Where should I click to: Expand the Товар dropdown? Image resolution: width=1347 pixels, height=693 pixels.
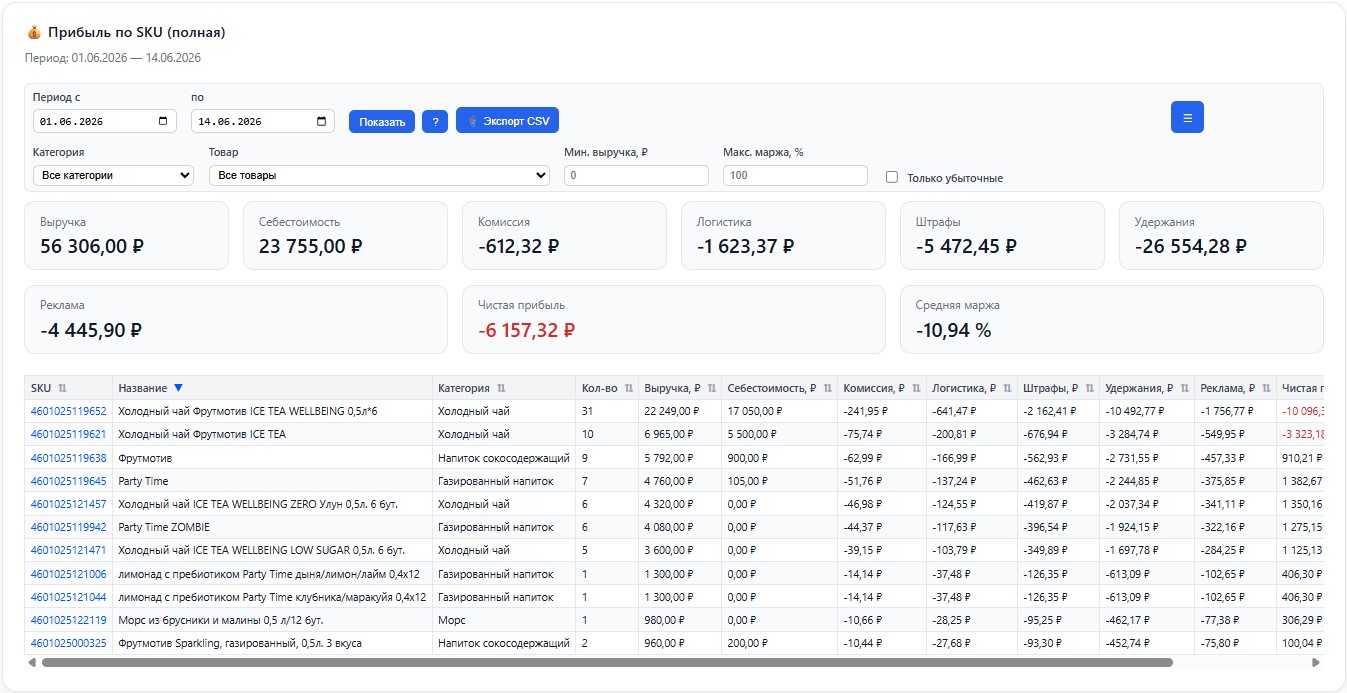[x=379, y=175]
